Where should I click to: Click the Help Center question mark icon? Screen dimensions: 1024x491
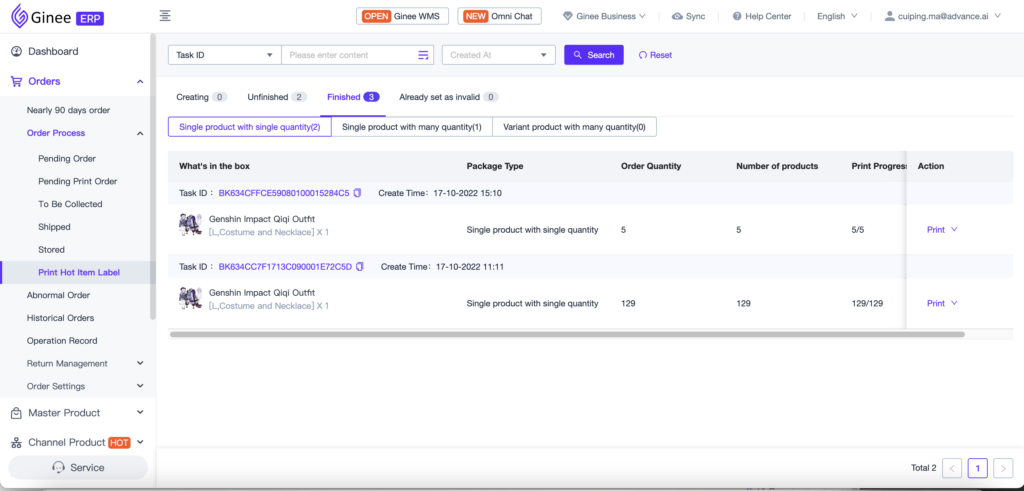[x=737, y=16]
